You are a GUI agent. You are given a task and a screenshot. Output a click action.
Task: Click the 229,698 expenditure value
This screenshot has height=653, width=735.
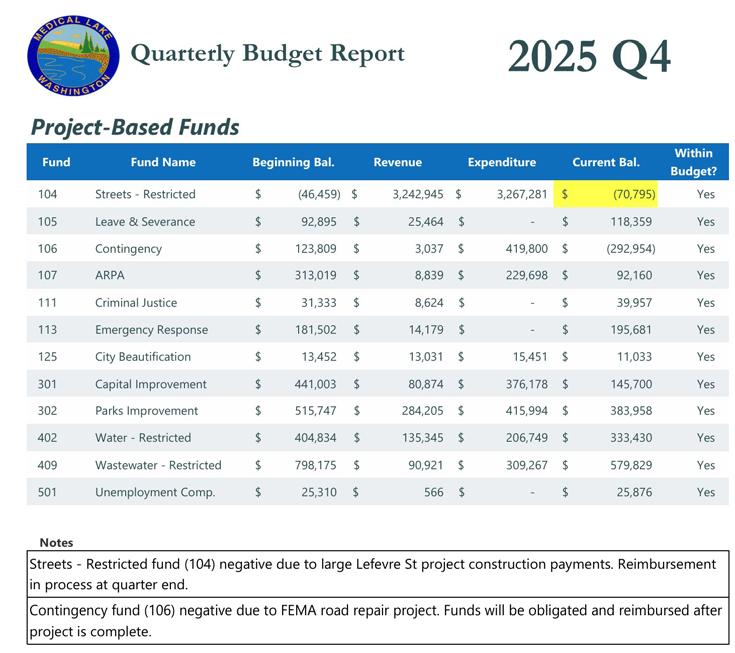(526, 275)
